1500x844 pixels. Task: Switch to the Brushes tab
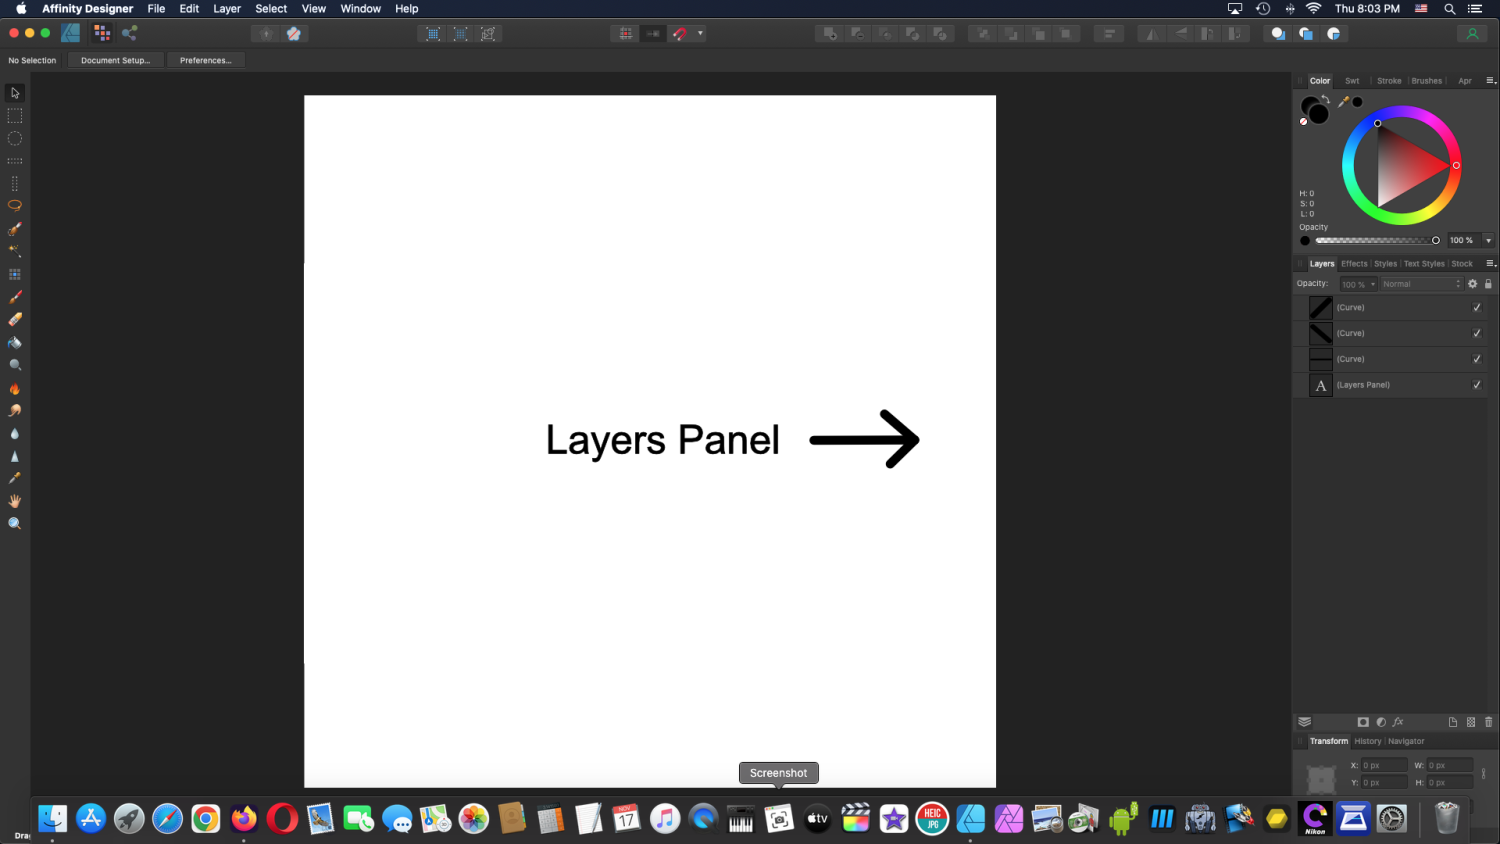coord(1427,81)
